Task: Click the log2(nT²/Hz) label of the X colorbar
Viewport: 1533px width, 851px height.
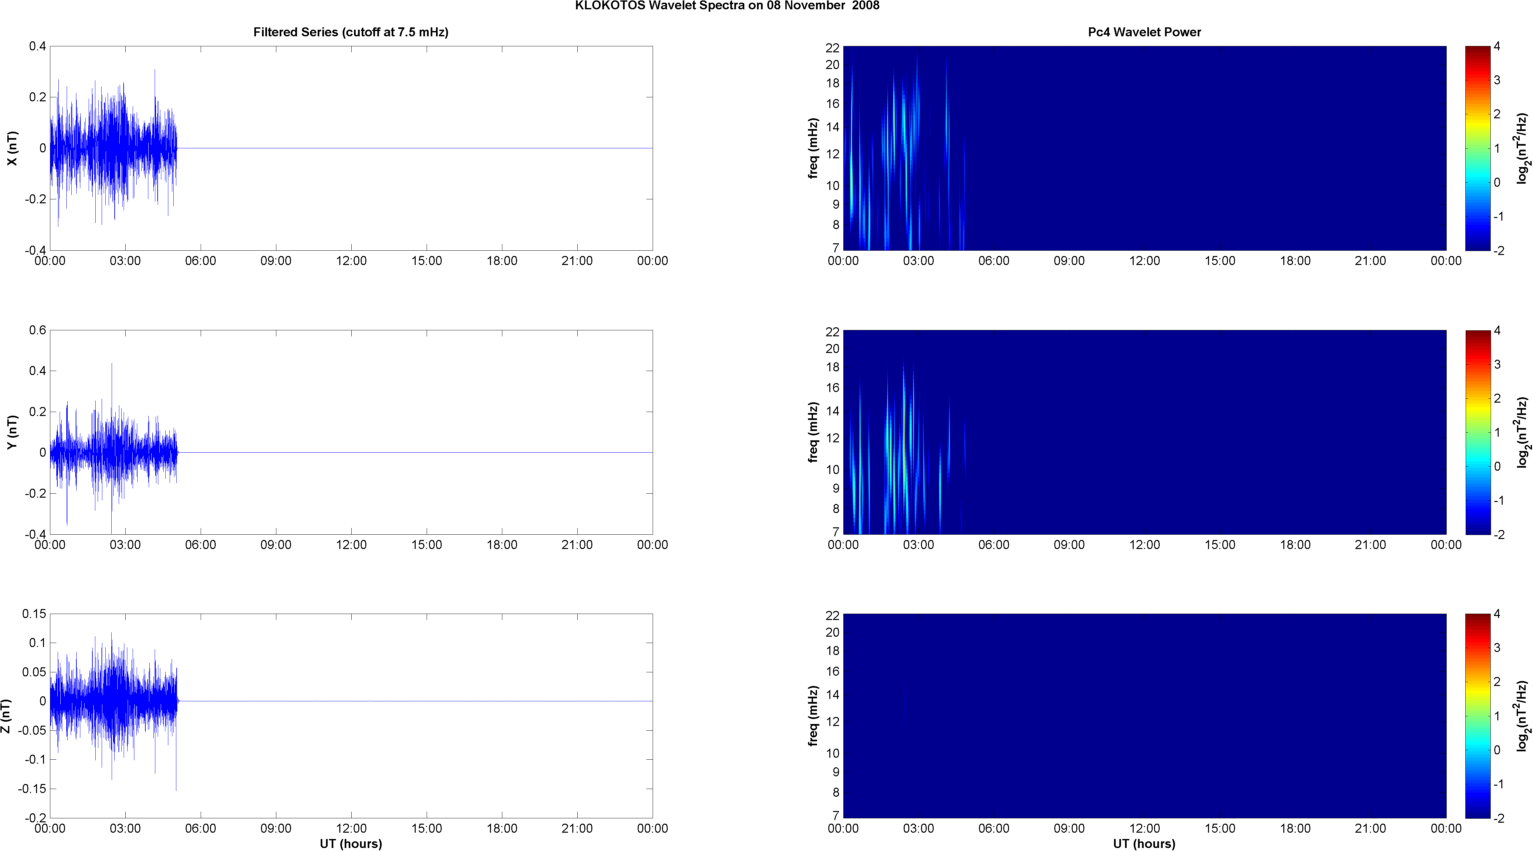Action: [1523, 148]
